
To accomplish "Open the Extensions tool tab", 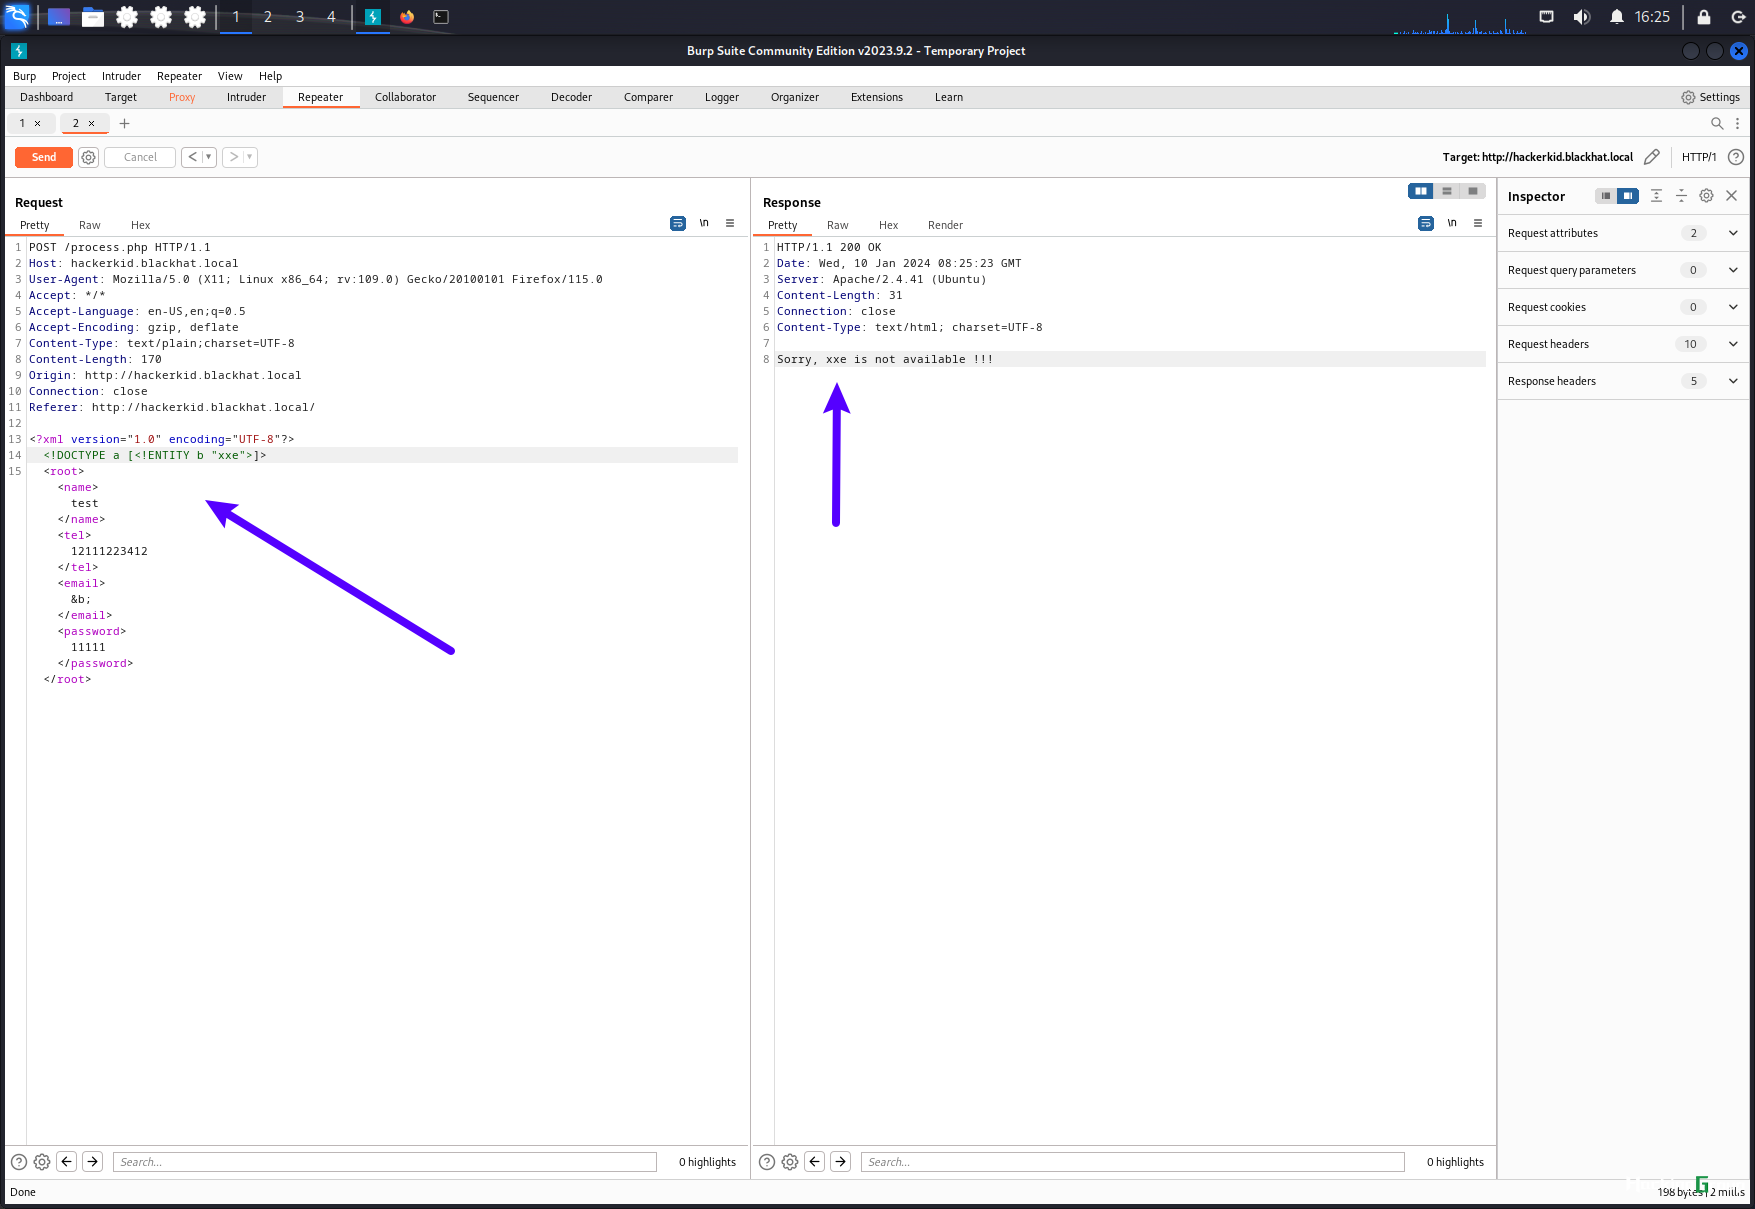I will coord(877,97).
